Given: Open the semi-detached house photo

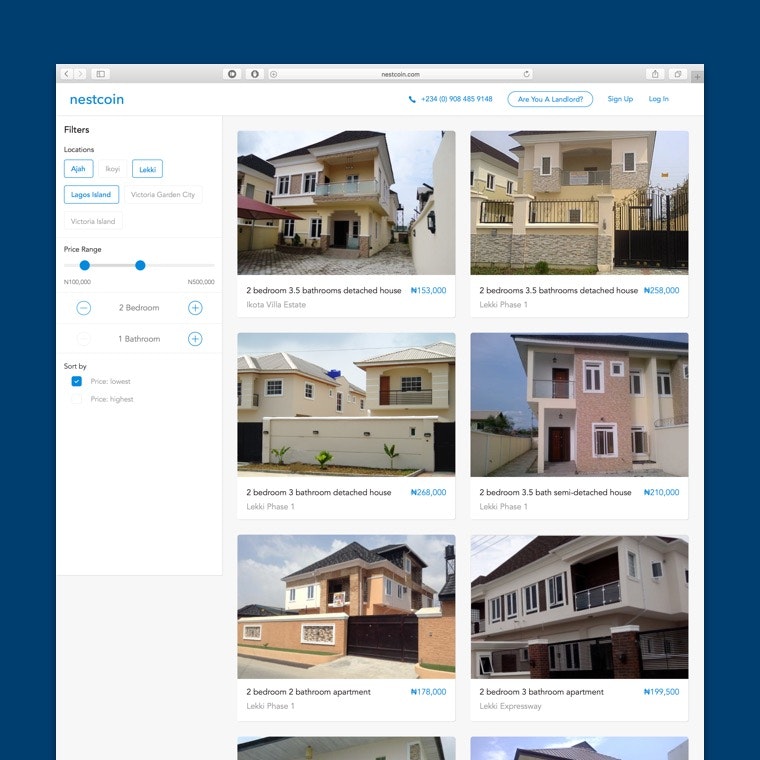Looking at the screenshot, I should 579,405.
